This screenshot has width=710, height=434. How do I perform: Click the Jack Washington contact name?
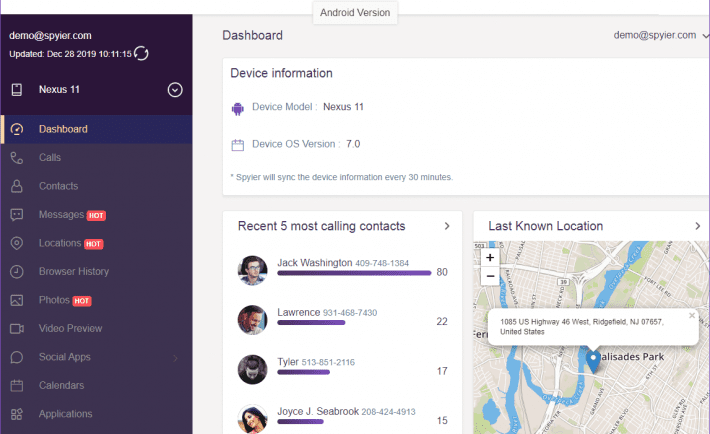pyautogui.click(x=315, y=263)
